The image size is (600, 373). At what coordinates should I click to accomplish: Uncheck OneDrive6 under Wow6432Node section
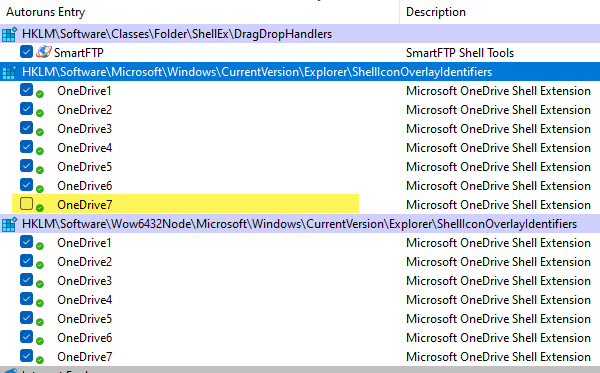tap(26, 336)
